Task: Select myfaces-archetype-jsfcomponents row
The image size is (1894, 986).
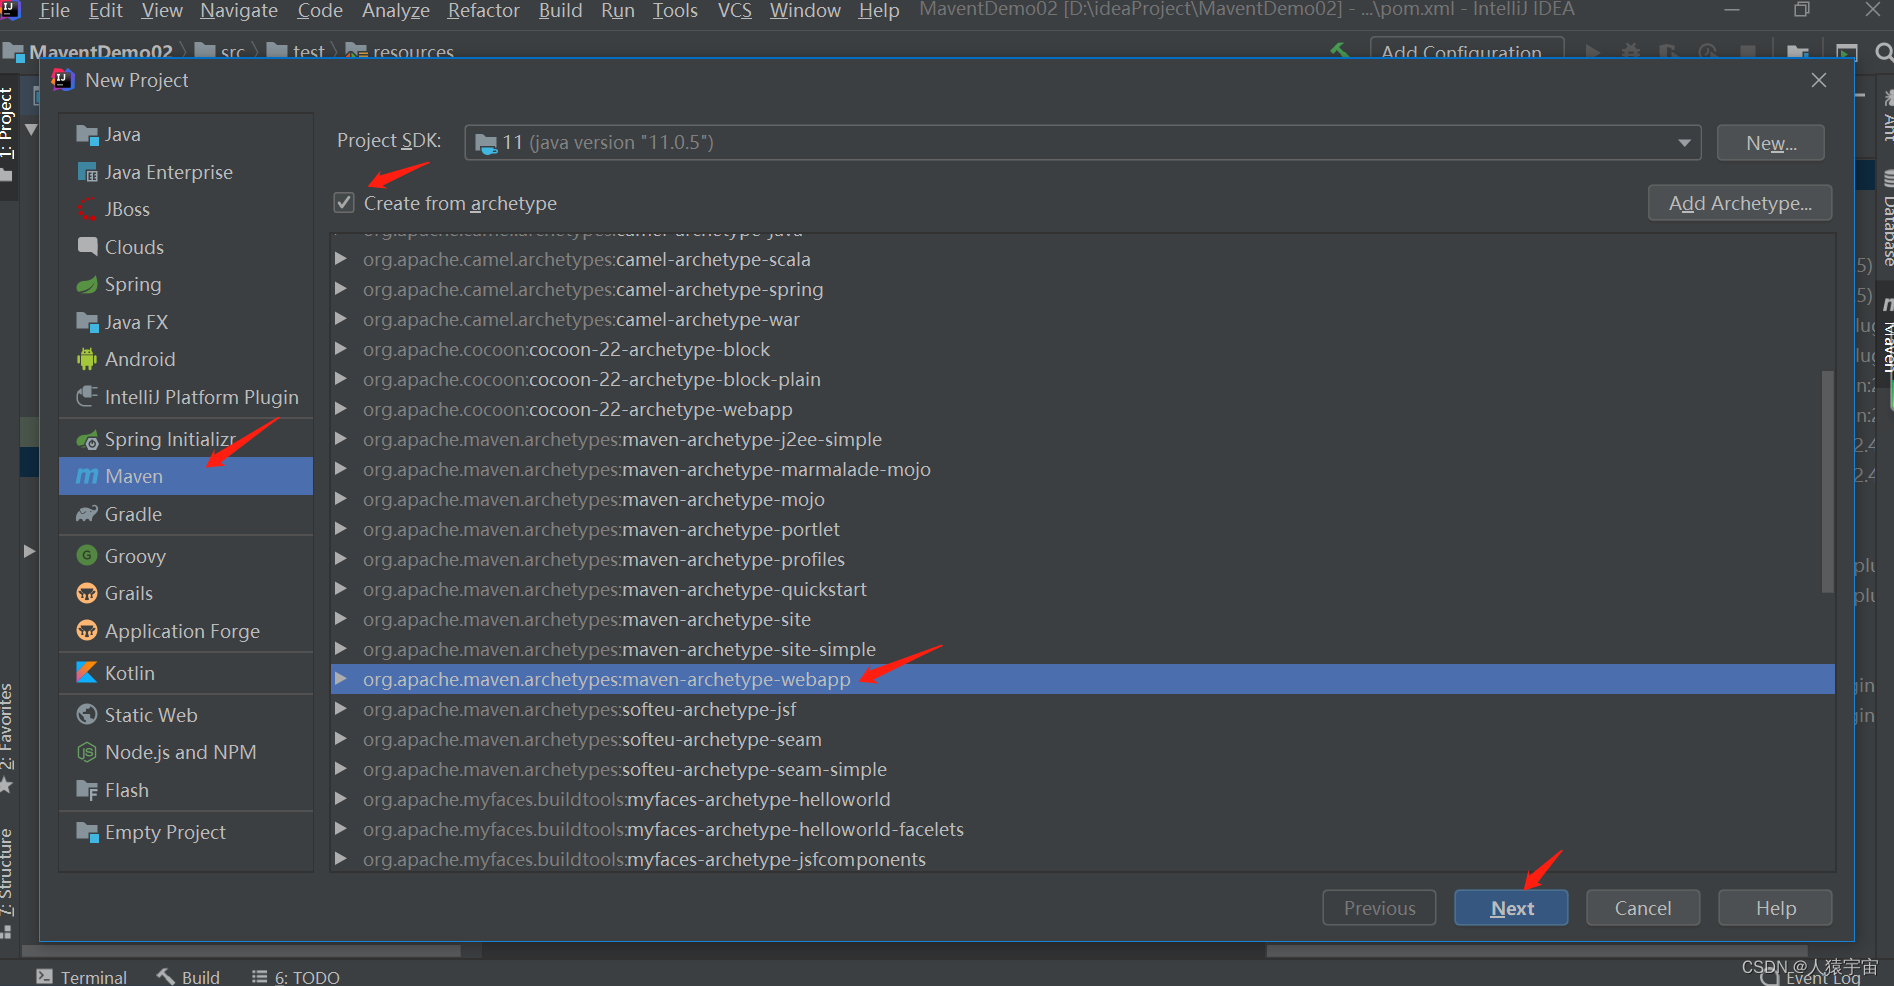Action: [x=1082, y=859]
